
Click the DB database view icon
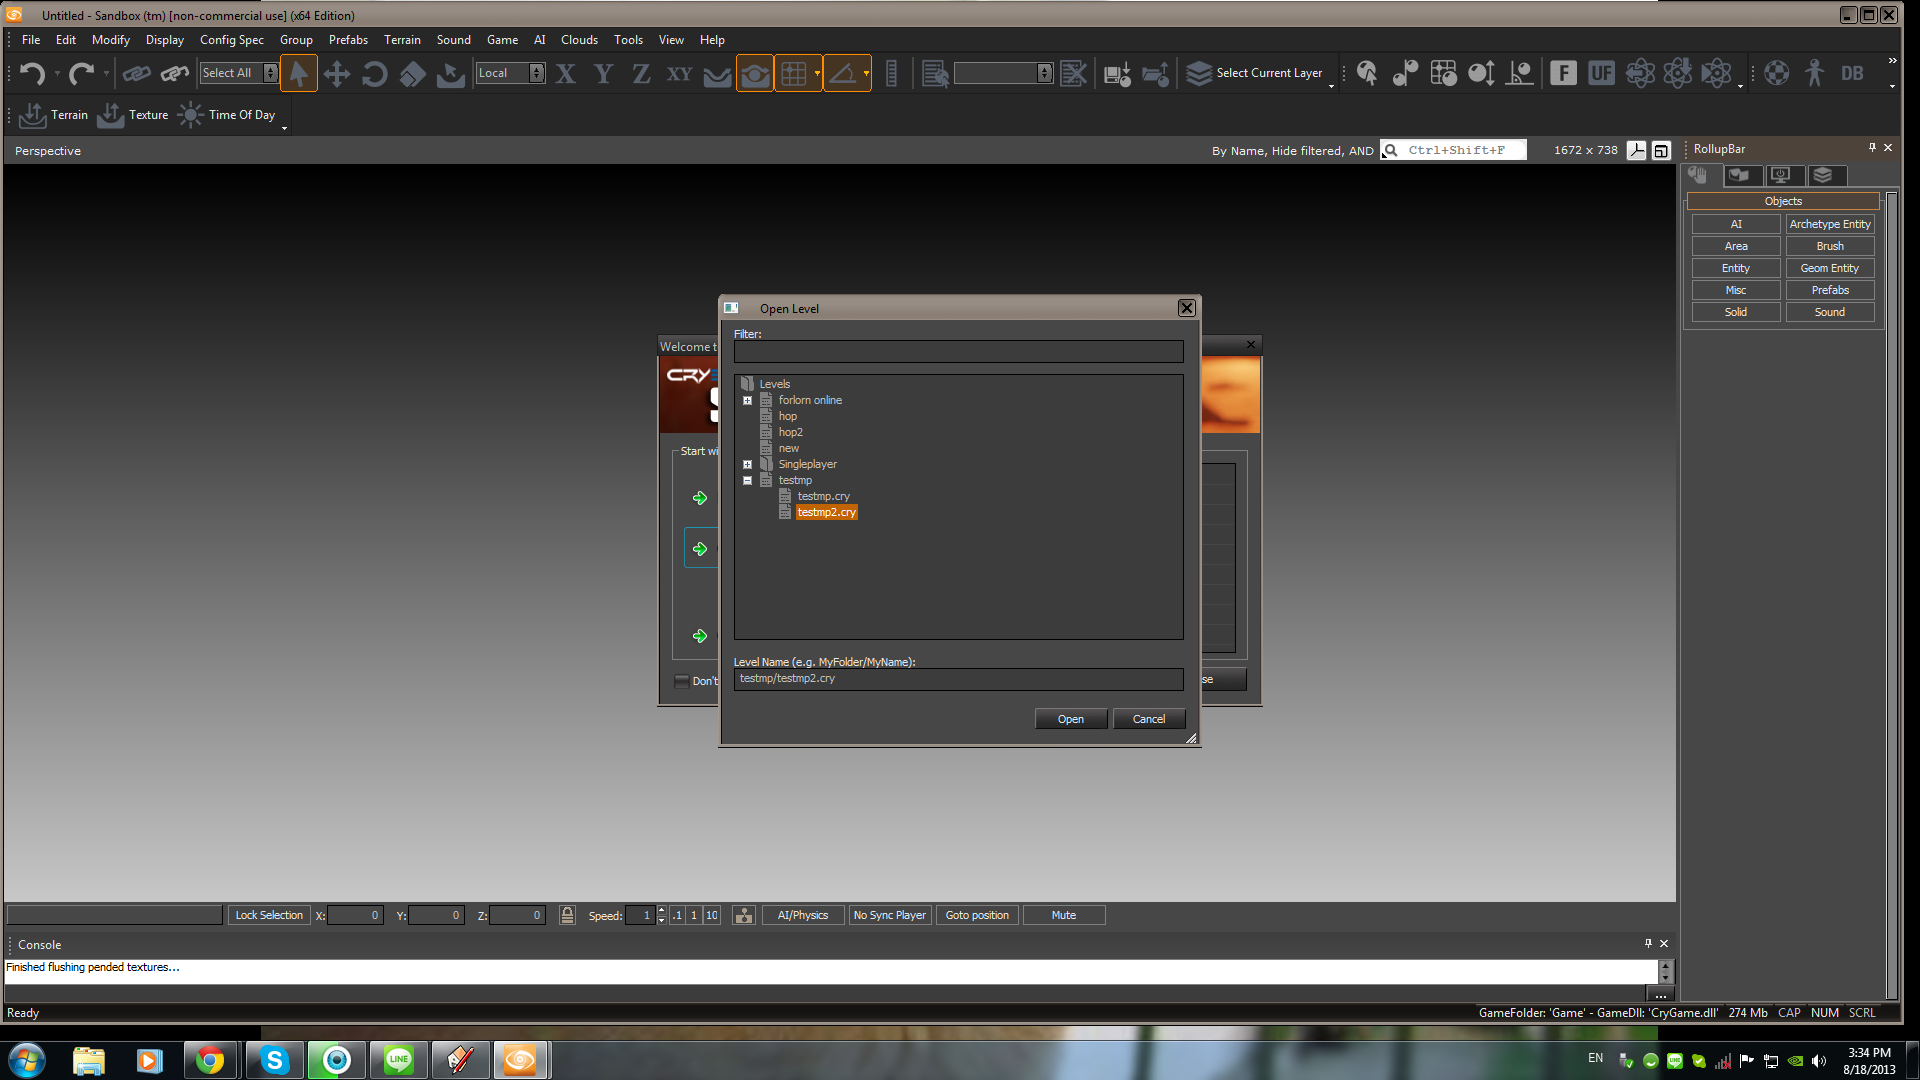click(x=1852, y=73)
